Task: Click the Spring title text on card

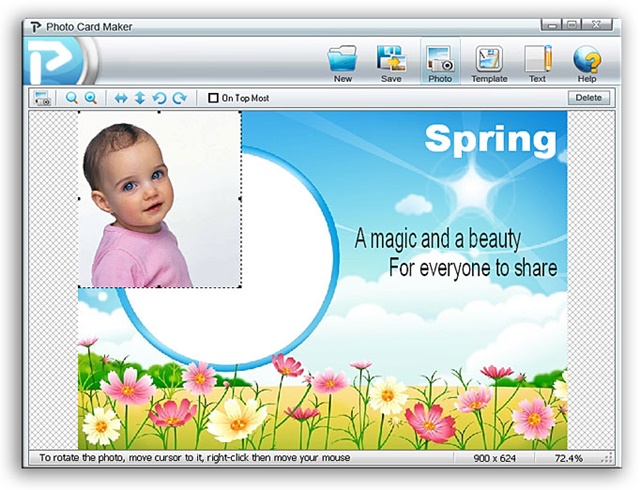Action: coord(489,138)
